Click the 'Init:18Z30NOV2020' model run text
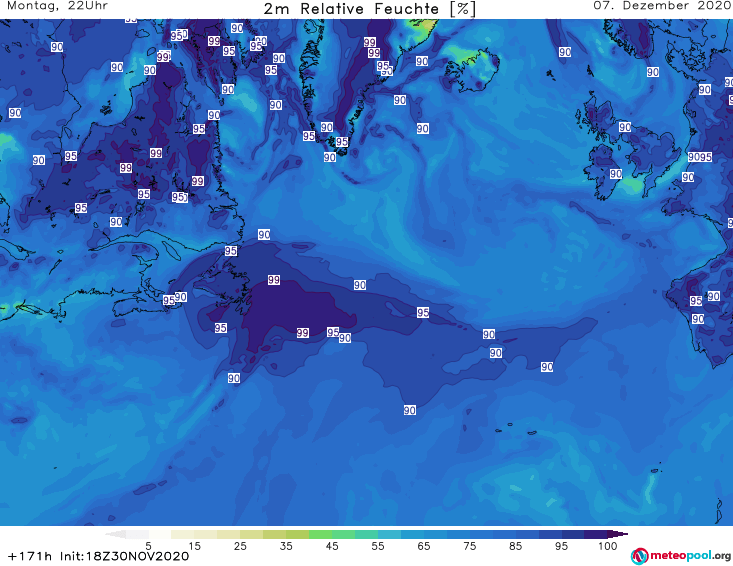 [x=124, y=556]
